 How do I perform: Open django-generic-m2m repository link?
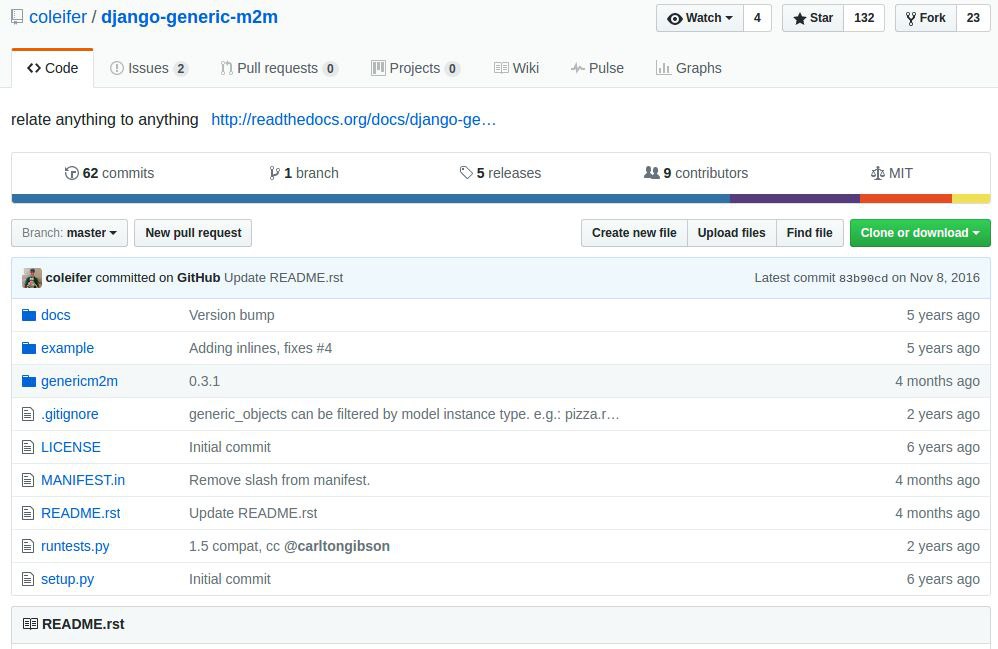tap(190, 17)
